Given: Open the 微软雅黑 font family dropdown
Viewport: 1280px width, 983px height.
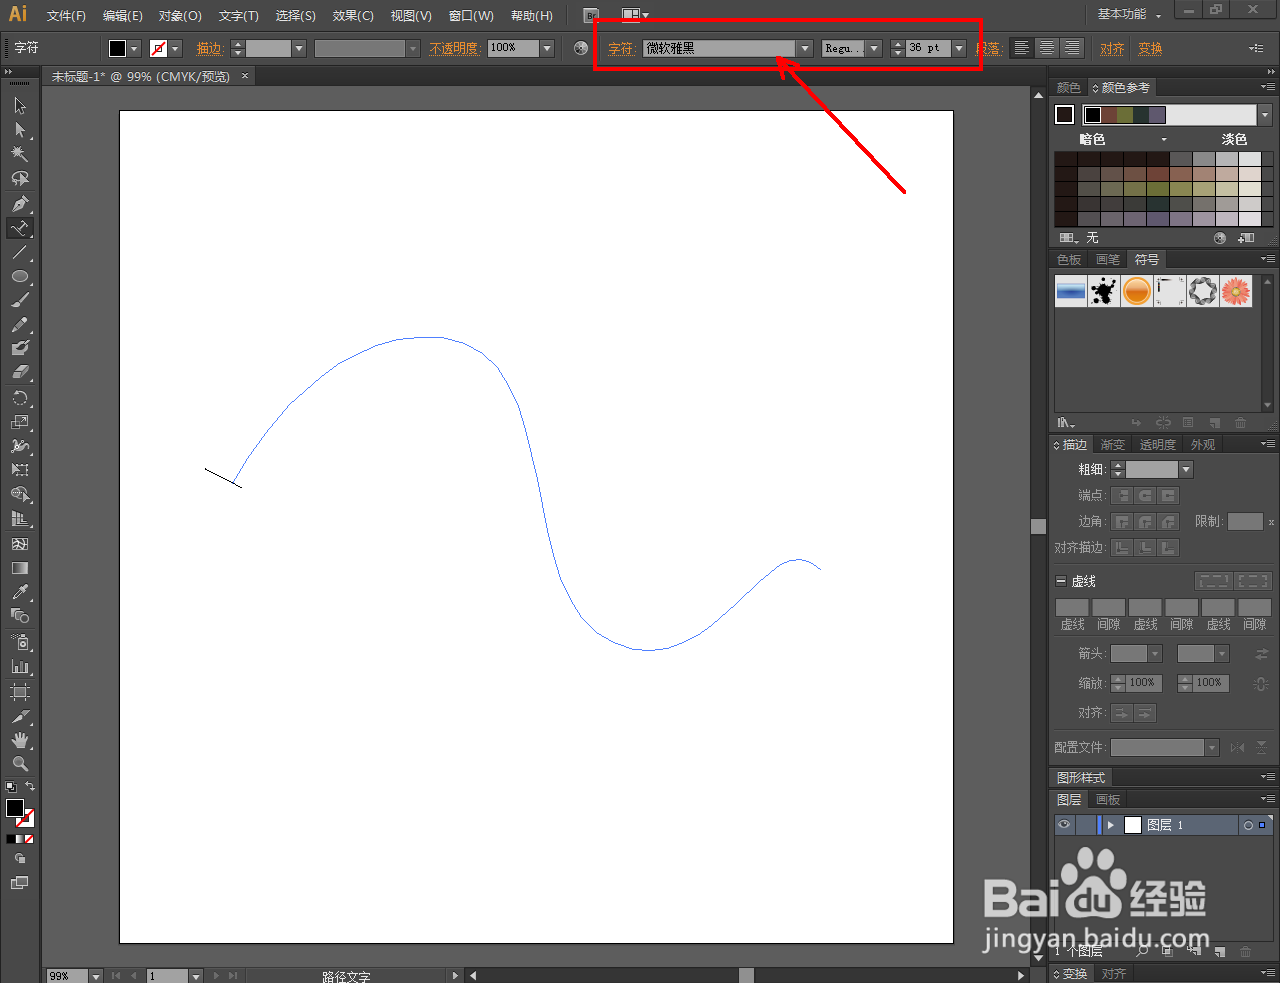Looking at the screenshot, I should (805, 48).
